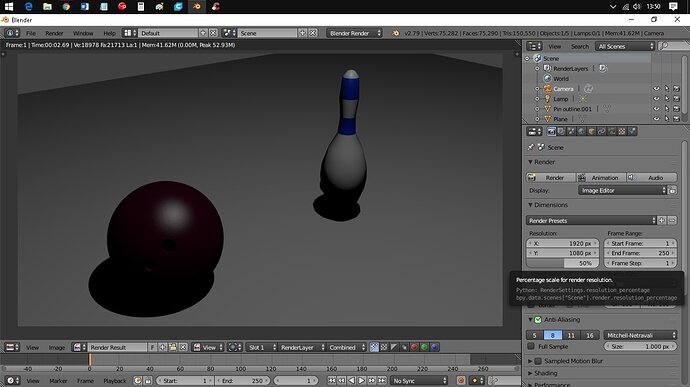Open Edge browser from taskbar
This screenshot has width=690, height=387.
(x=29, y=7)
